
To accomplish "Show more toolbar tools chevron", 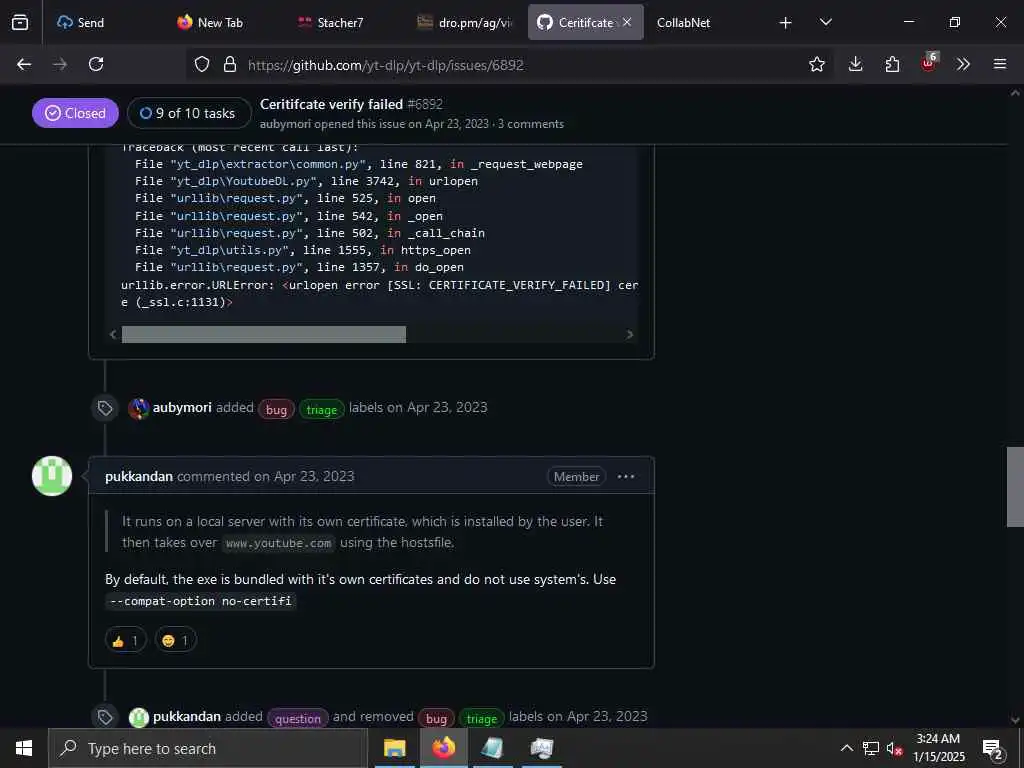I will pos(963,64).
